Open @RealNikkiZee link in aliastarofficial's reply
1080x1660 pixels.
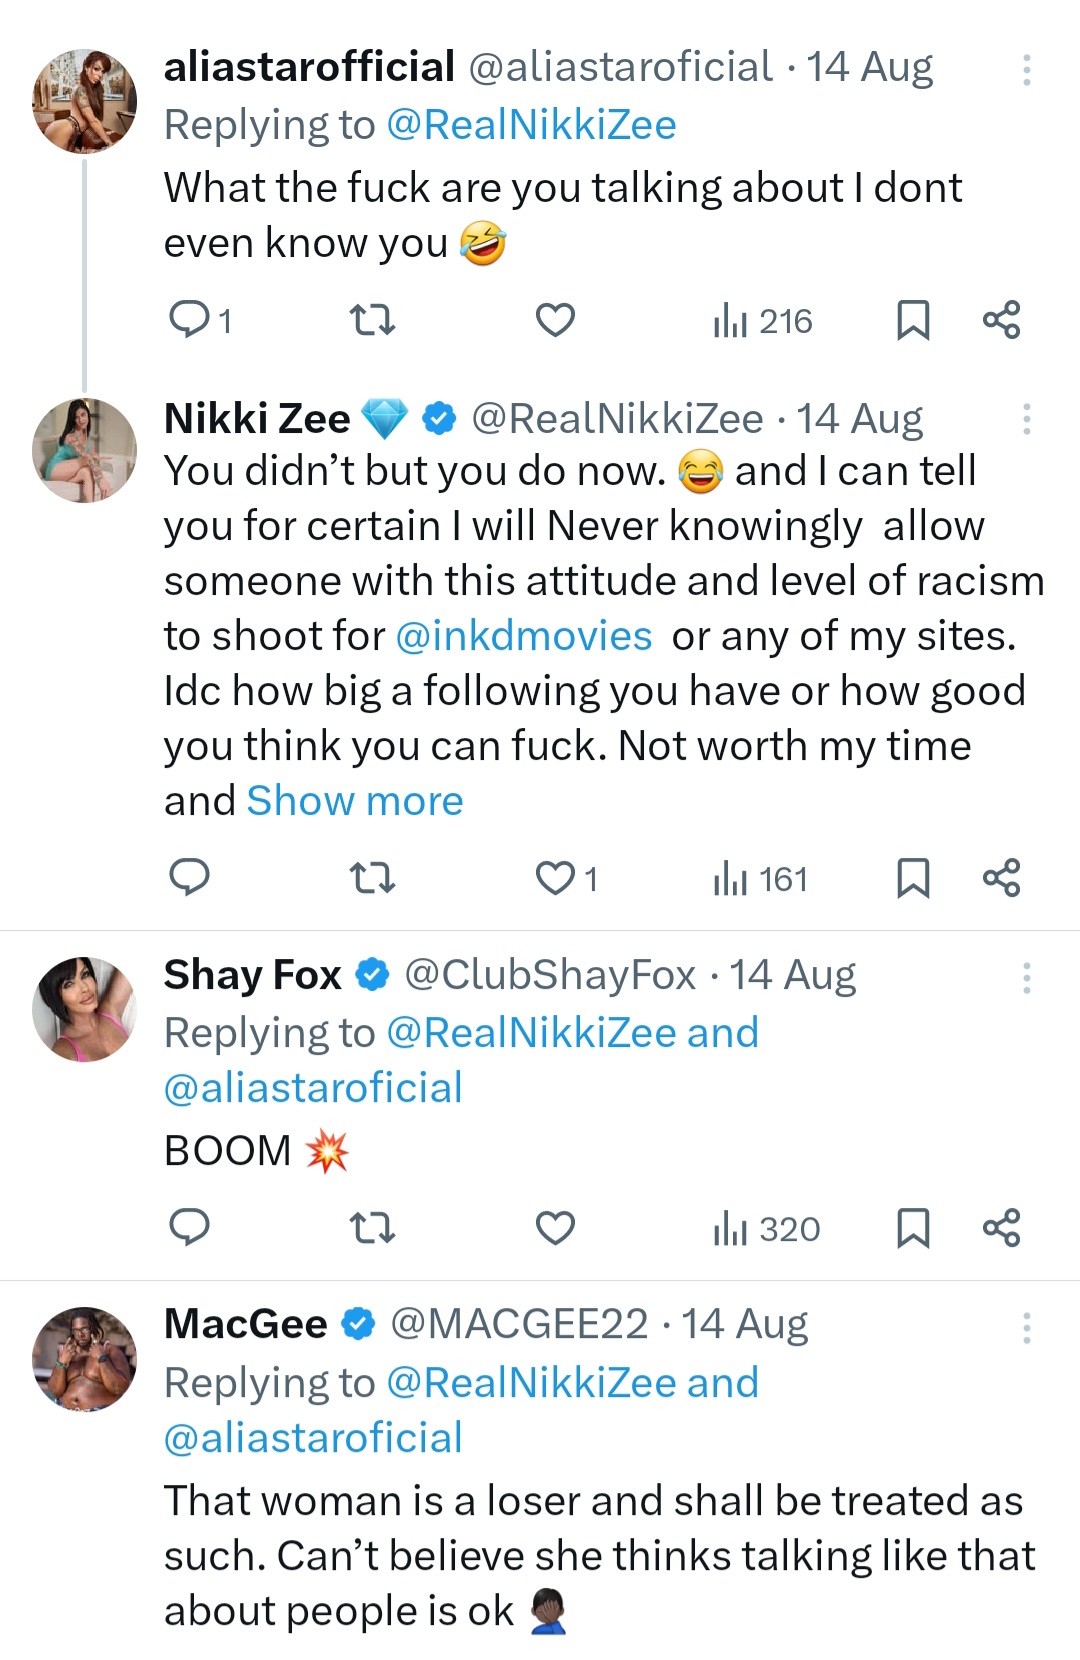530,125
